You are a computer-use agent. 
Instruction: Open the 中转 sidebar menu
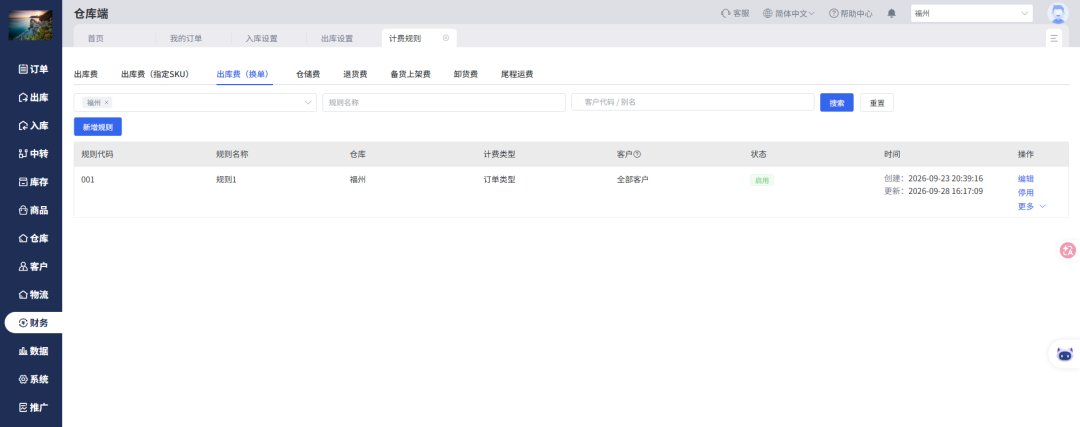coord(33,154)
